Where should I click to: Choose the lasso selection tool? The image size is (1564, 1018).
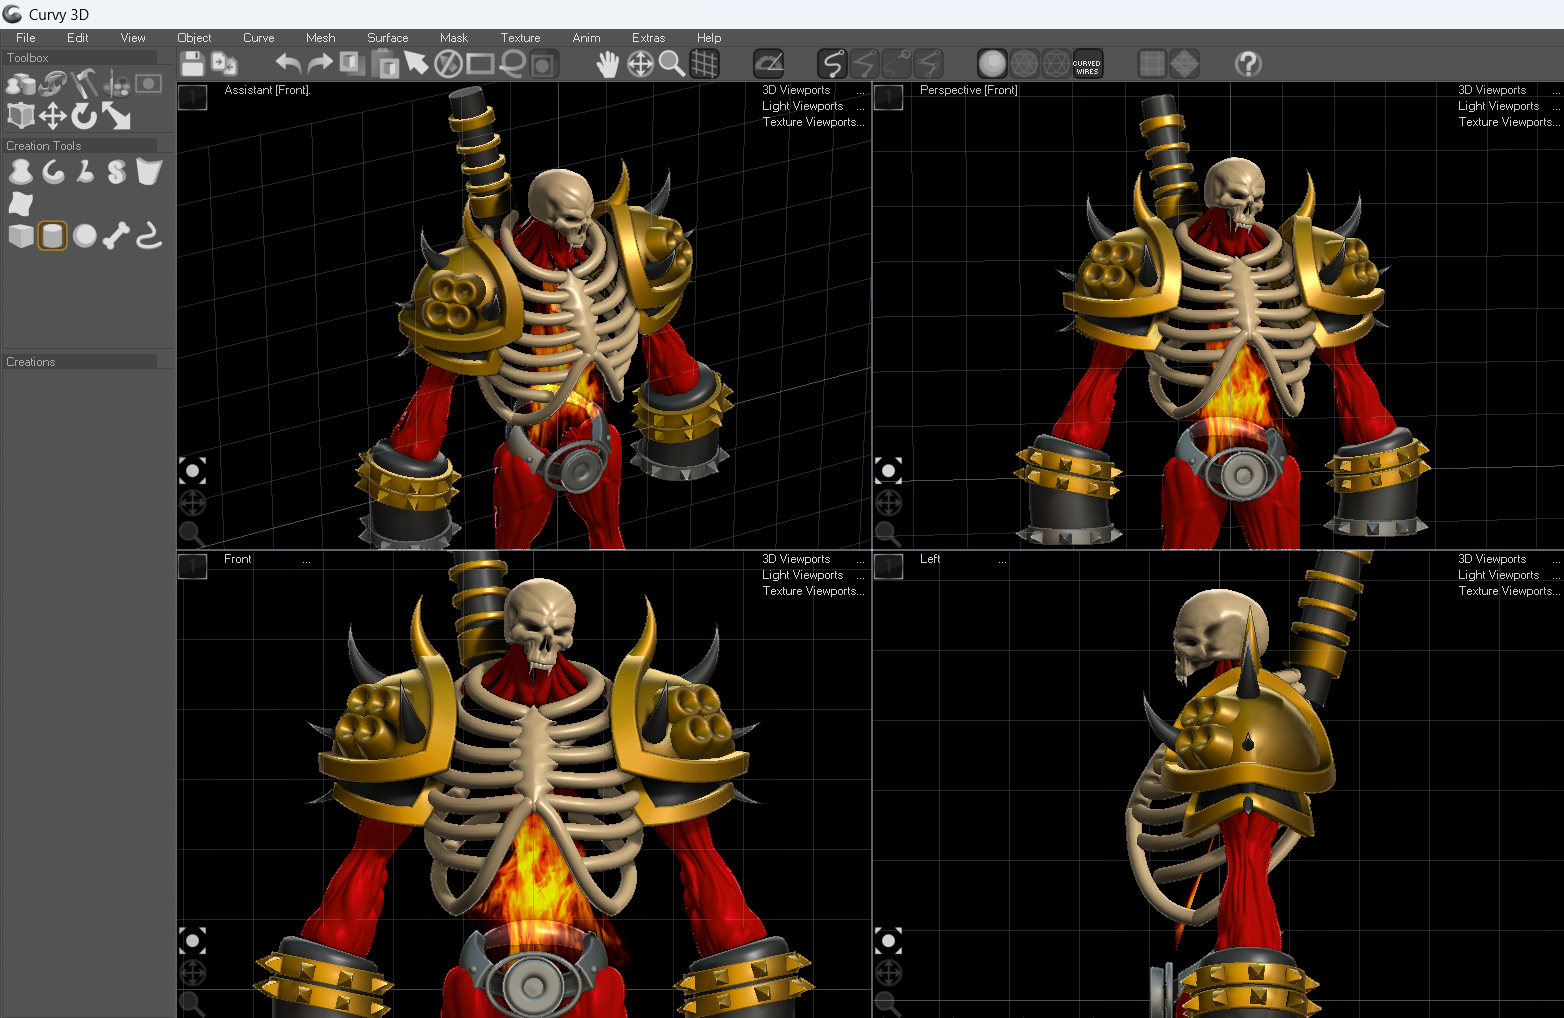click(512, 64)
